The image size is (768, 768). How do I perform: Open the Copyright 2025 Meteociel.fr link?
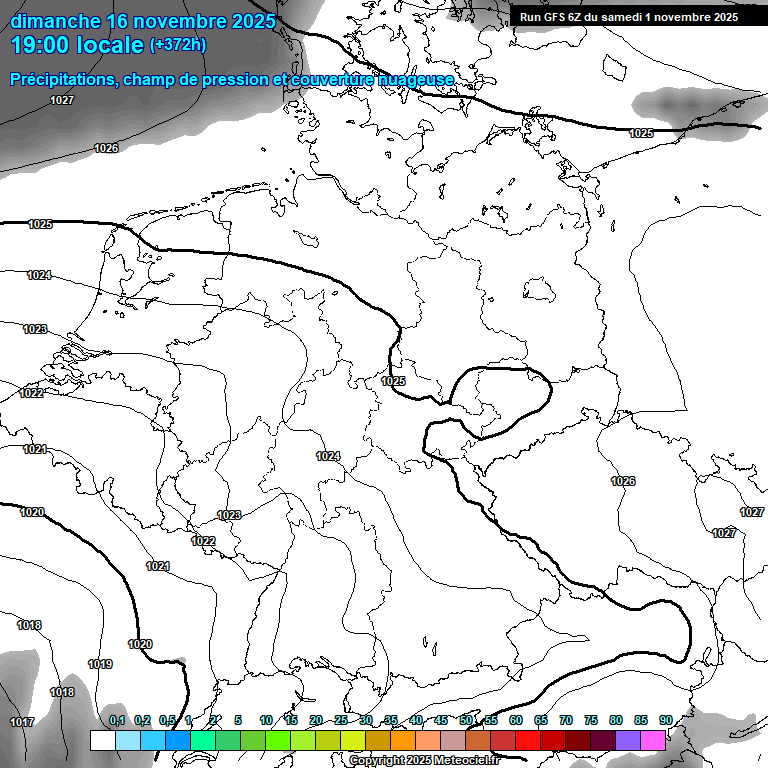424,761
